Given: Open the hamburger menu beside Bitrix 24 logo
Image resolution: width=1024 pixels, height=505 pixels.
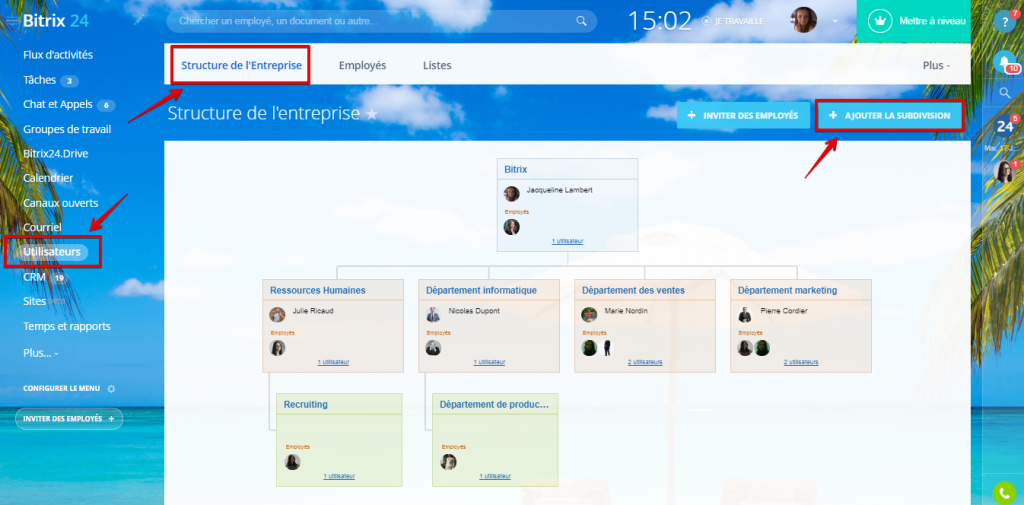Looking at the screenshot, I should tap(12, 21).
